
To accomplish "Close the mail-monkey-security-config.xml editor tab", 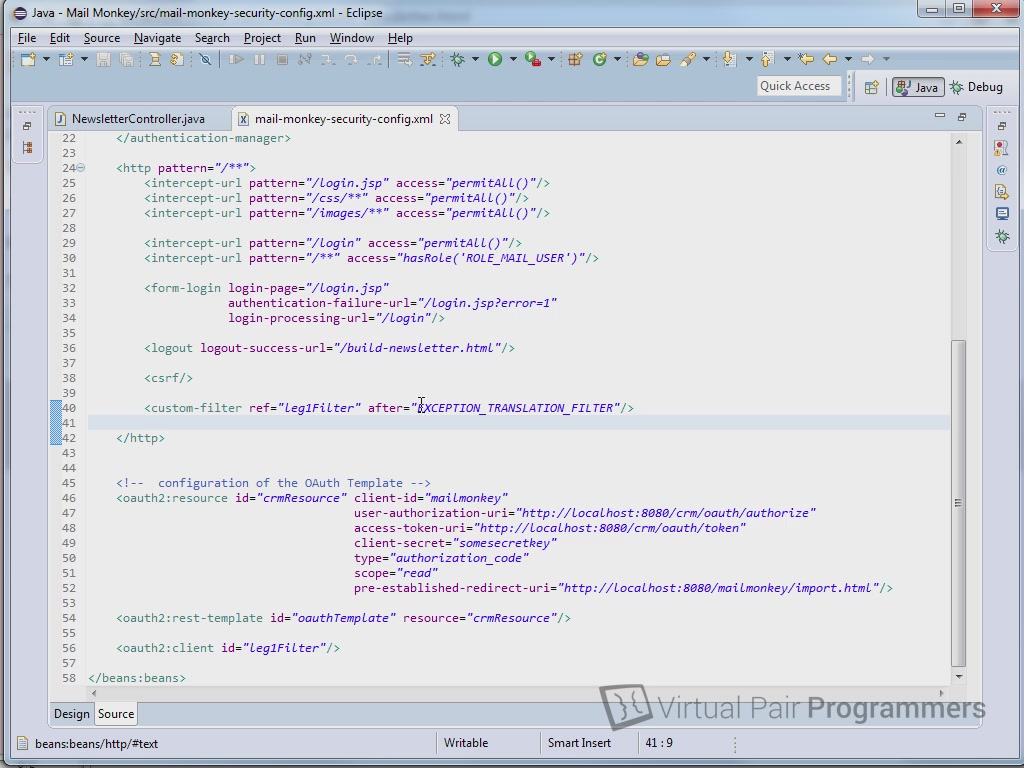I will [445, 119].
